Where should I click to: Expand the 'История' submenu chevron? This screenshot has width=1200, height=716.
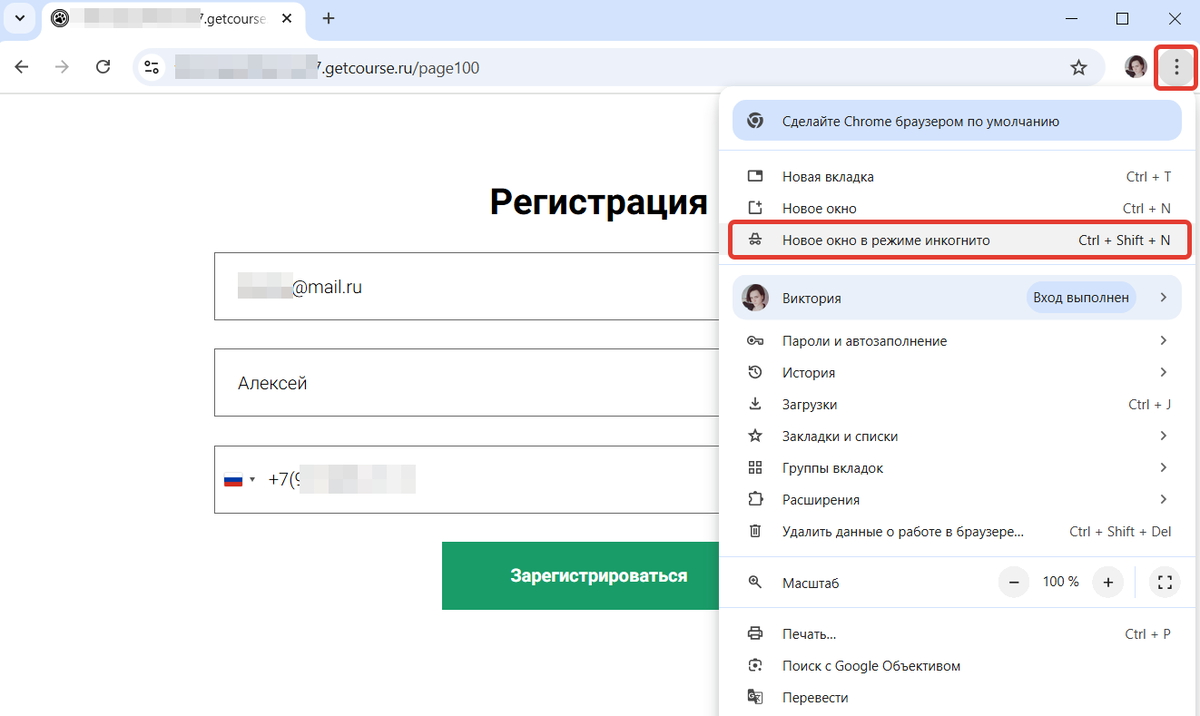pos(1163,372)
